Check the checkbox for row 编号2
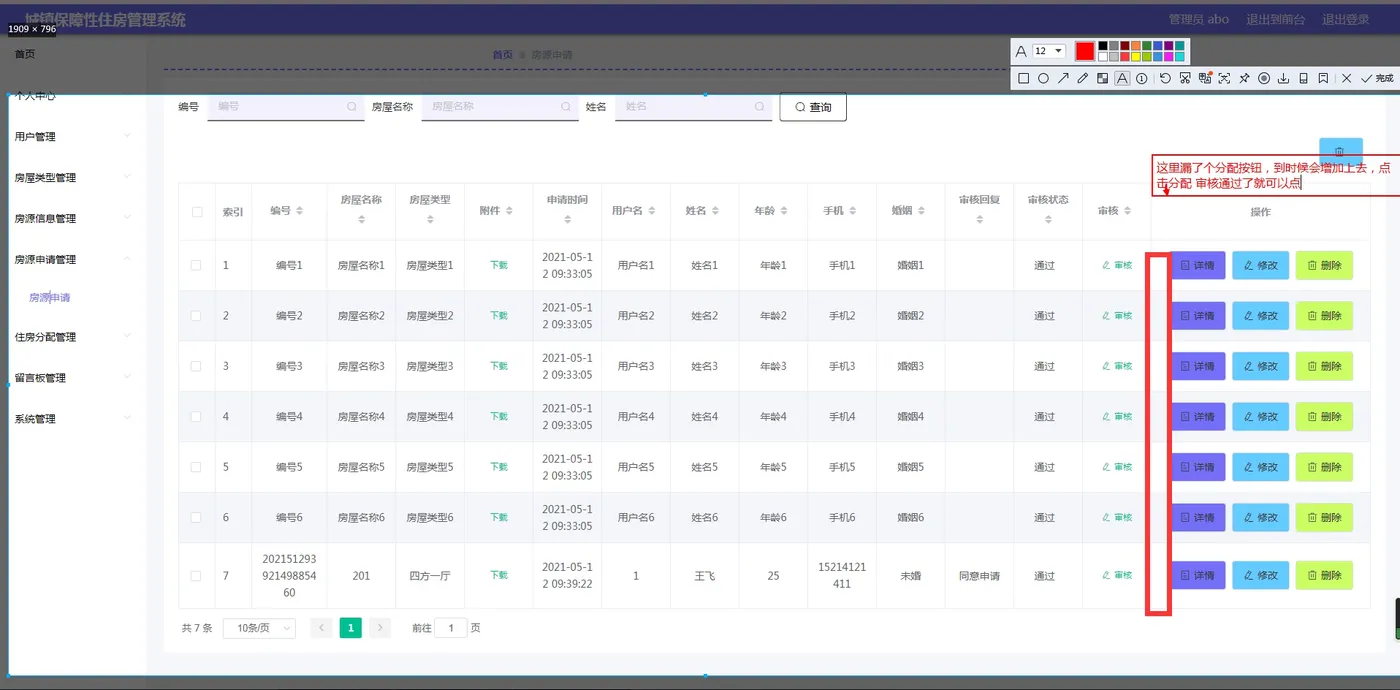This screenshot has height=690, width=1400. (196, 315)
